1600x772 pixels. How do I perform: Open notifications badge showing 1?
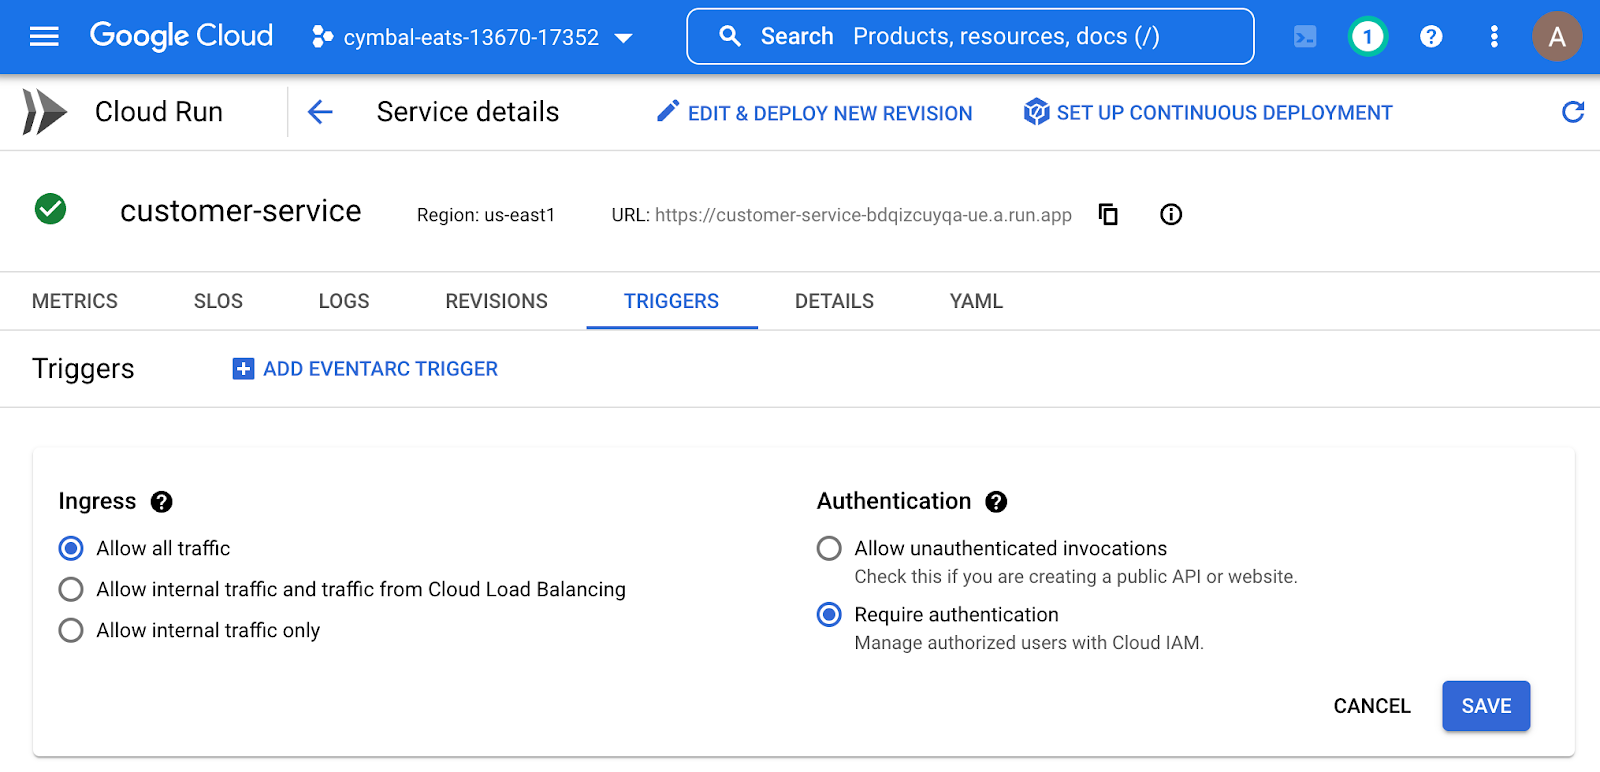pos(1367,37)
